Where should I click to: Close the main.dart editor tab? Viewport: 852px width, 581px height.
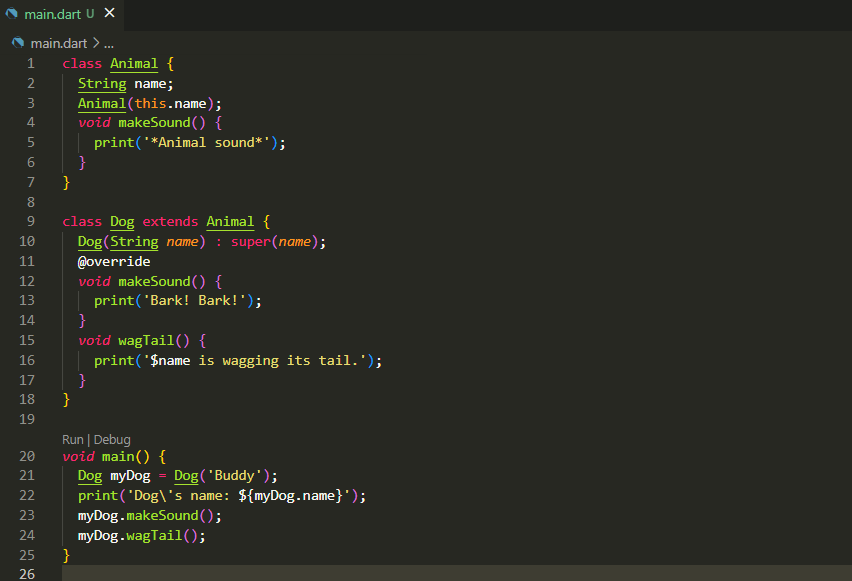point(109,14)
